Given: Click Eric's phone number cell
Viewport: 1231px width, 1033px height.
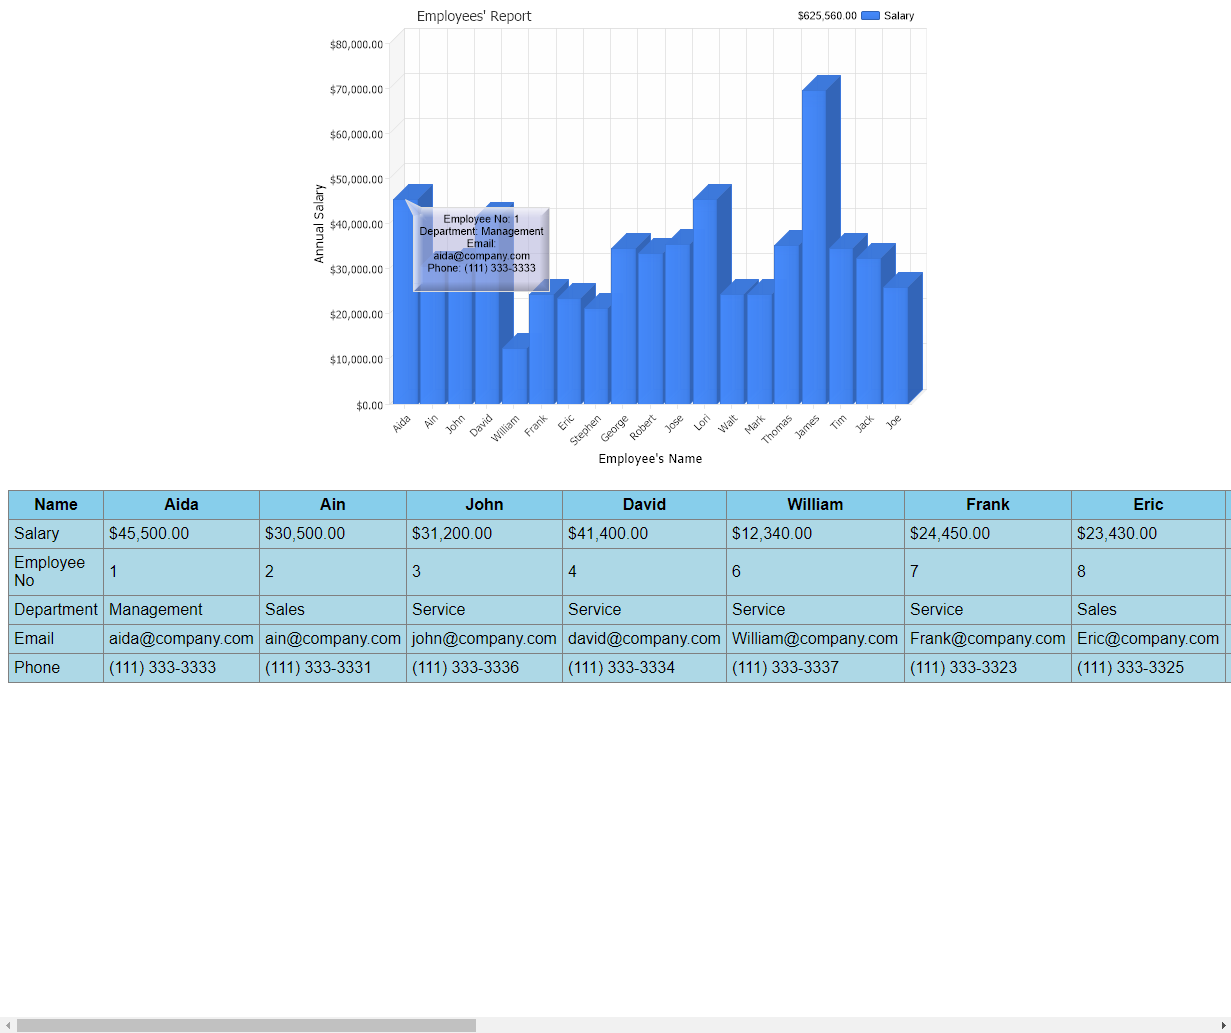Looking at the screenshot, I should [1148, 667].
